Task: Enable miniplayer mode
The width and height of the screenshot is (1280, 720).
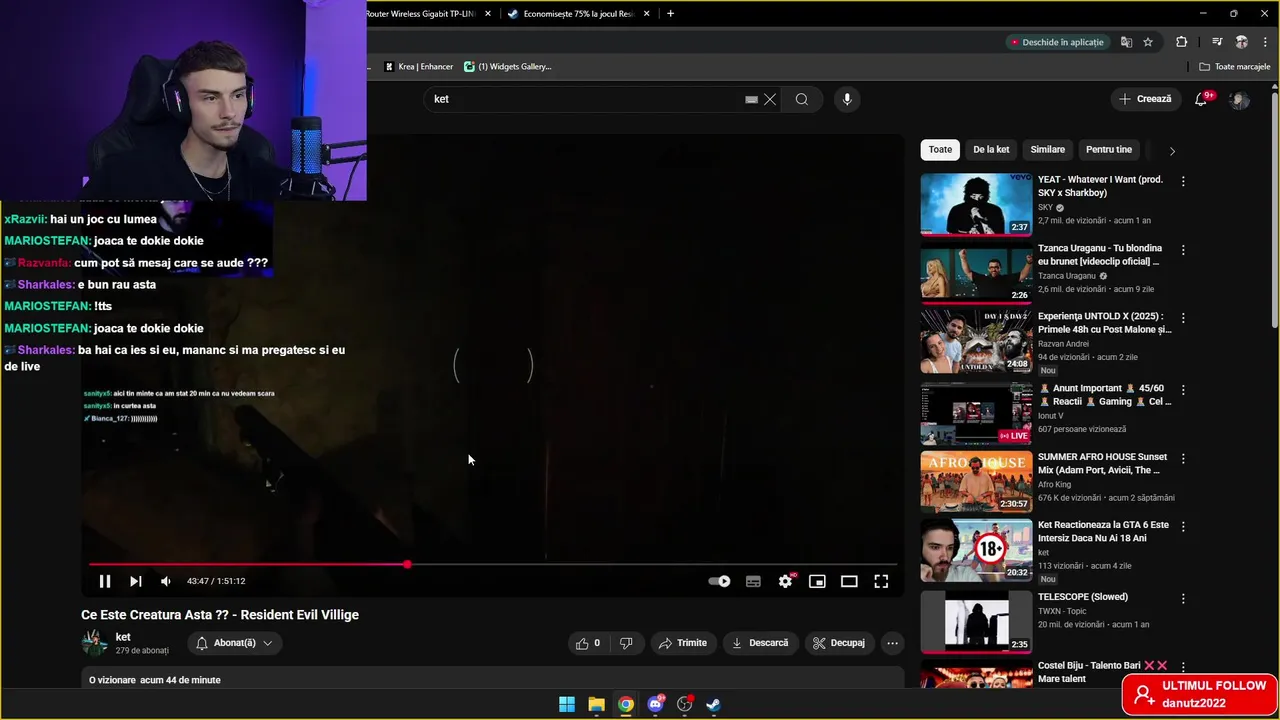Action: (817, 581)
